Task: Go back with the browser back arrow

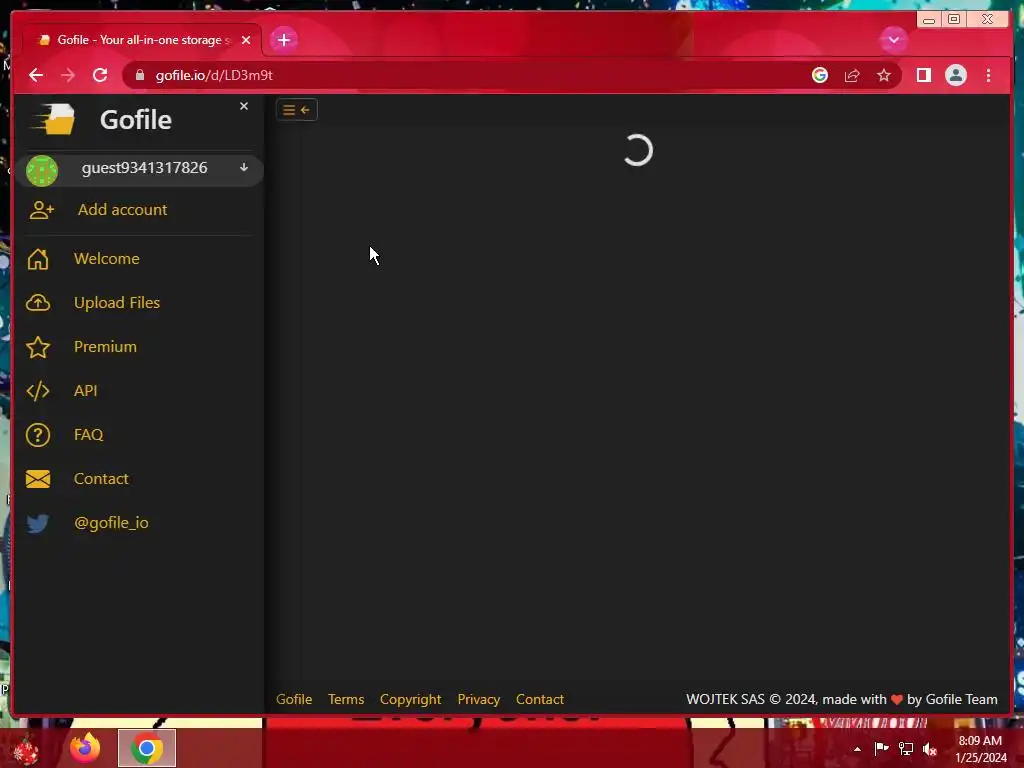Action: click(36, 75)
